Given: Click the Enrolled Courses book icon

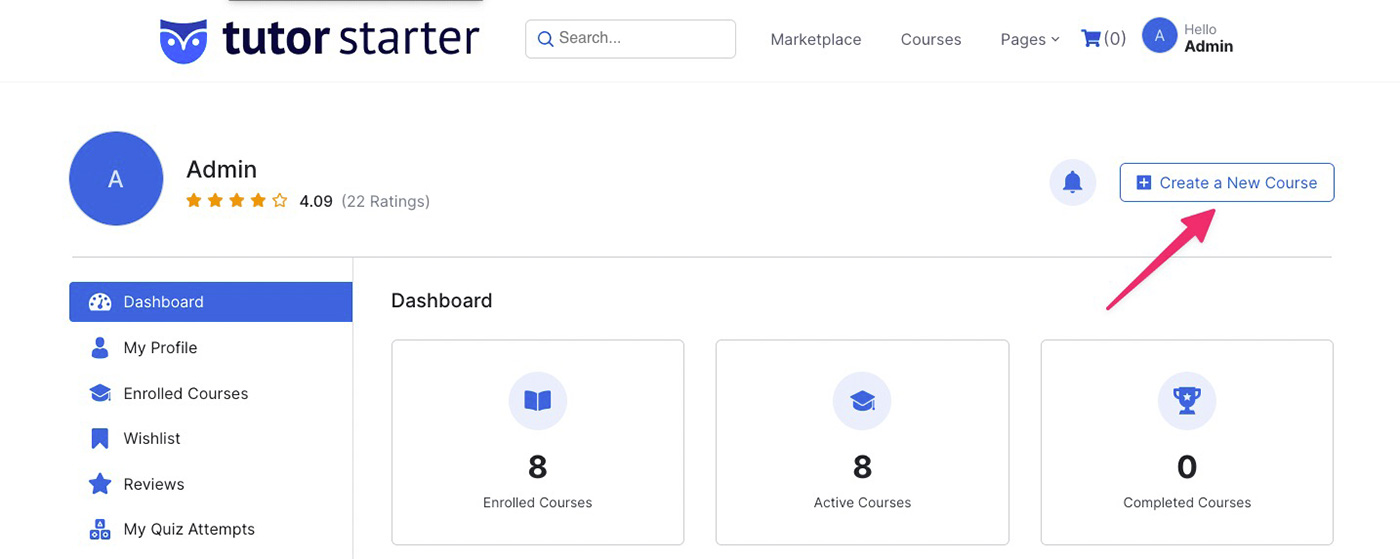Looking at the screenshot, I should (x=538, y=401).
